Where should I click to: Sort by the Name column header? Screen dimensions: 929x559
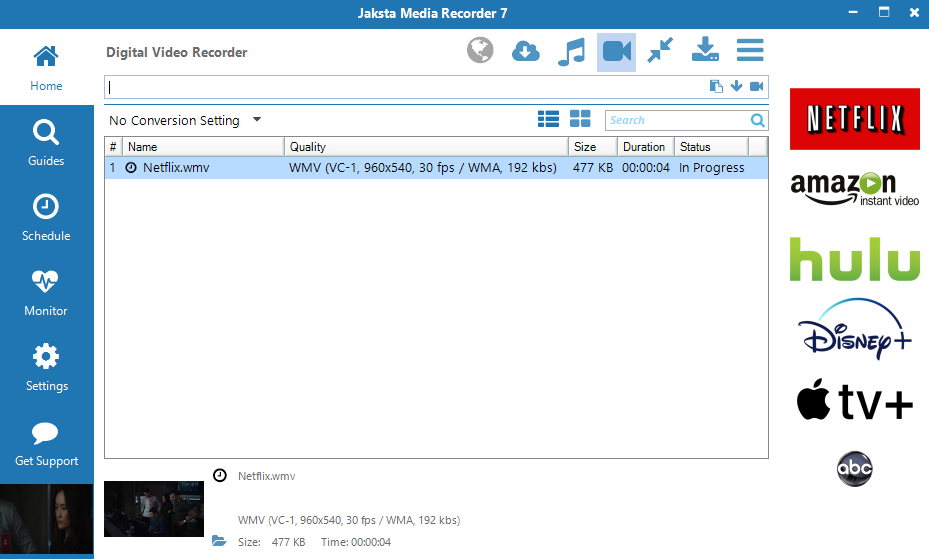203,147
